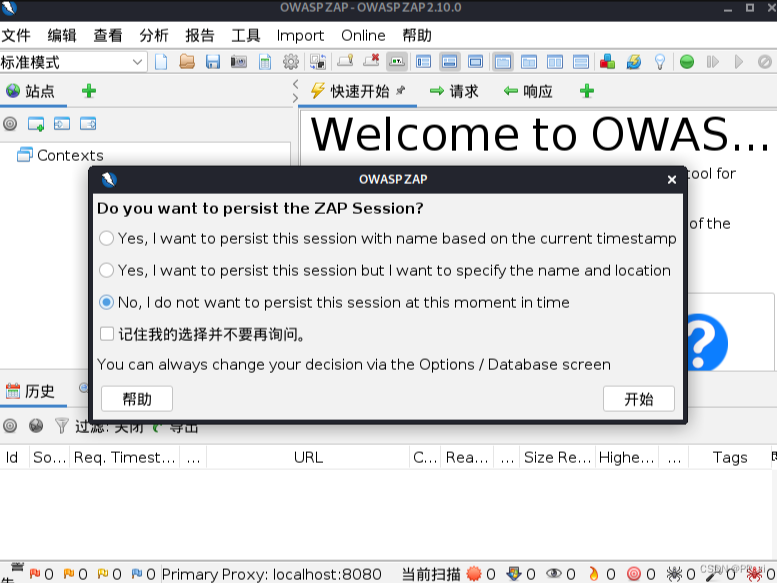This screenshot has height=583, width=777.
Task: Check the 记住我的选择并不要再询问 checkbox
Action: (x=107, y=334)
